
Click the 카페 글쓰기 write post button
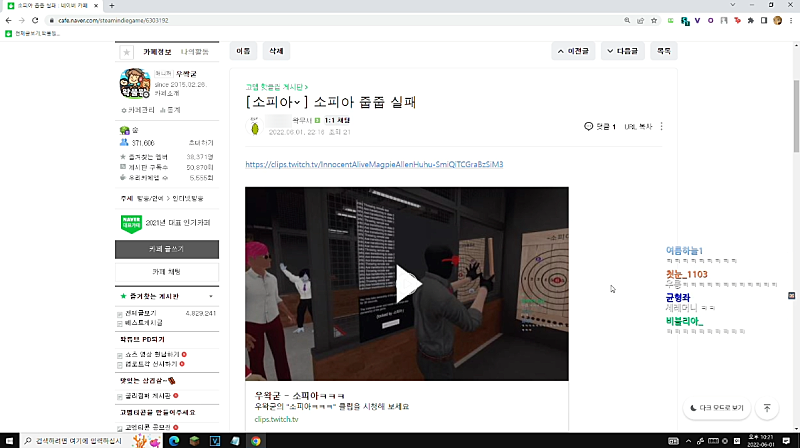167,249
